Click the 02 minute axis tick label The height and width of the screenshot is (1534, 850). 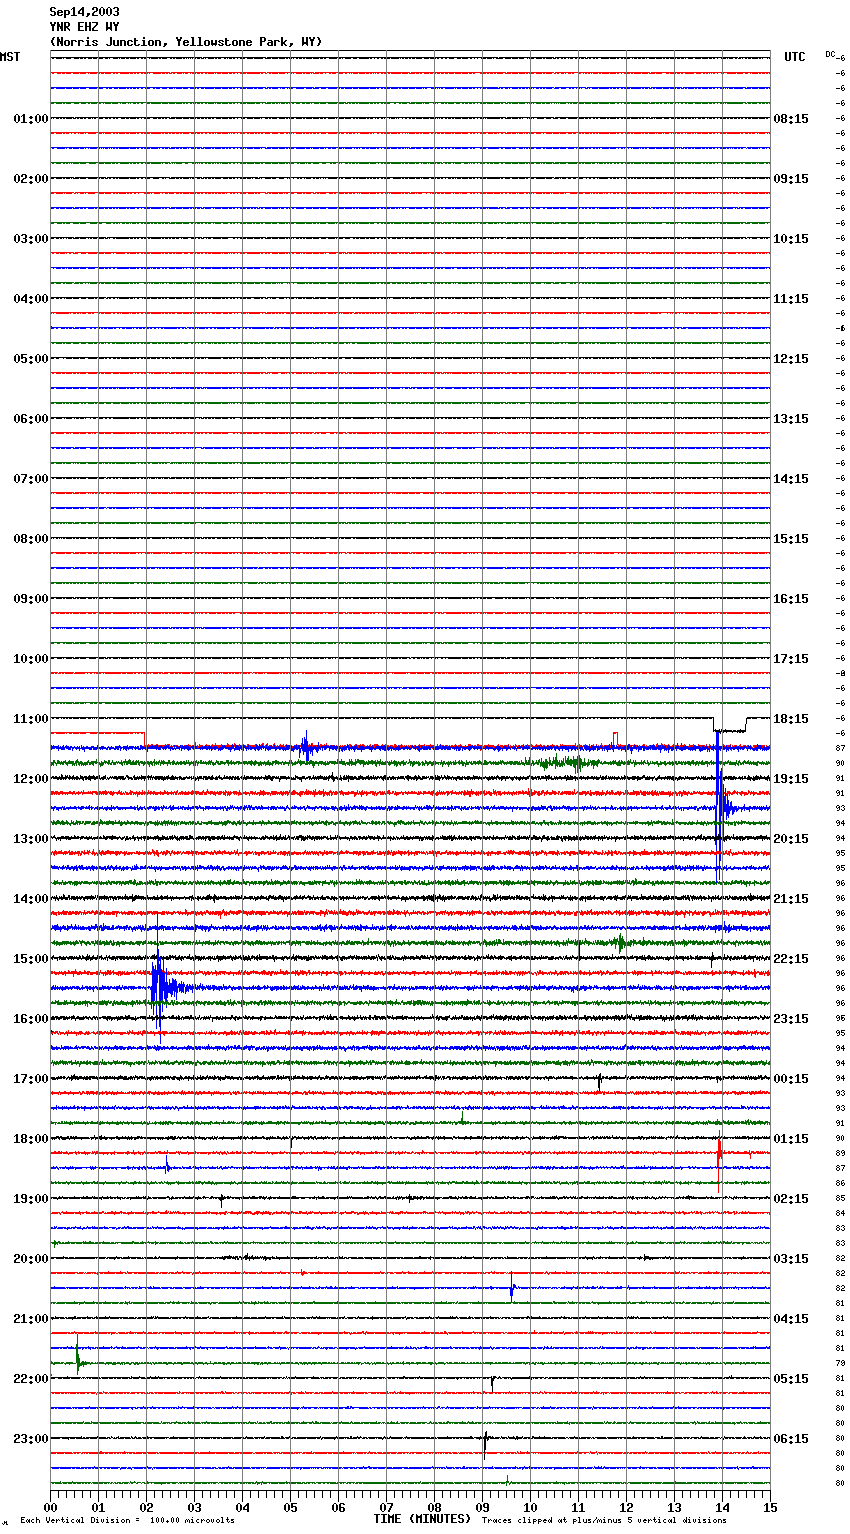(147, 1508)
